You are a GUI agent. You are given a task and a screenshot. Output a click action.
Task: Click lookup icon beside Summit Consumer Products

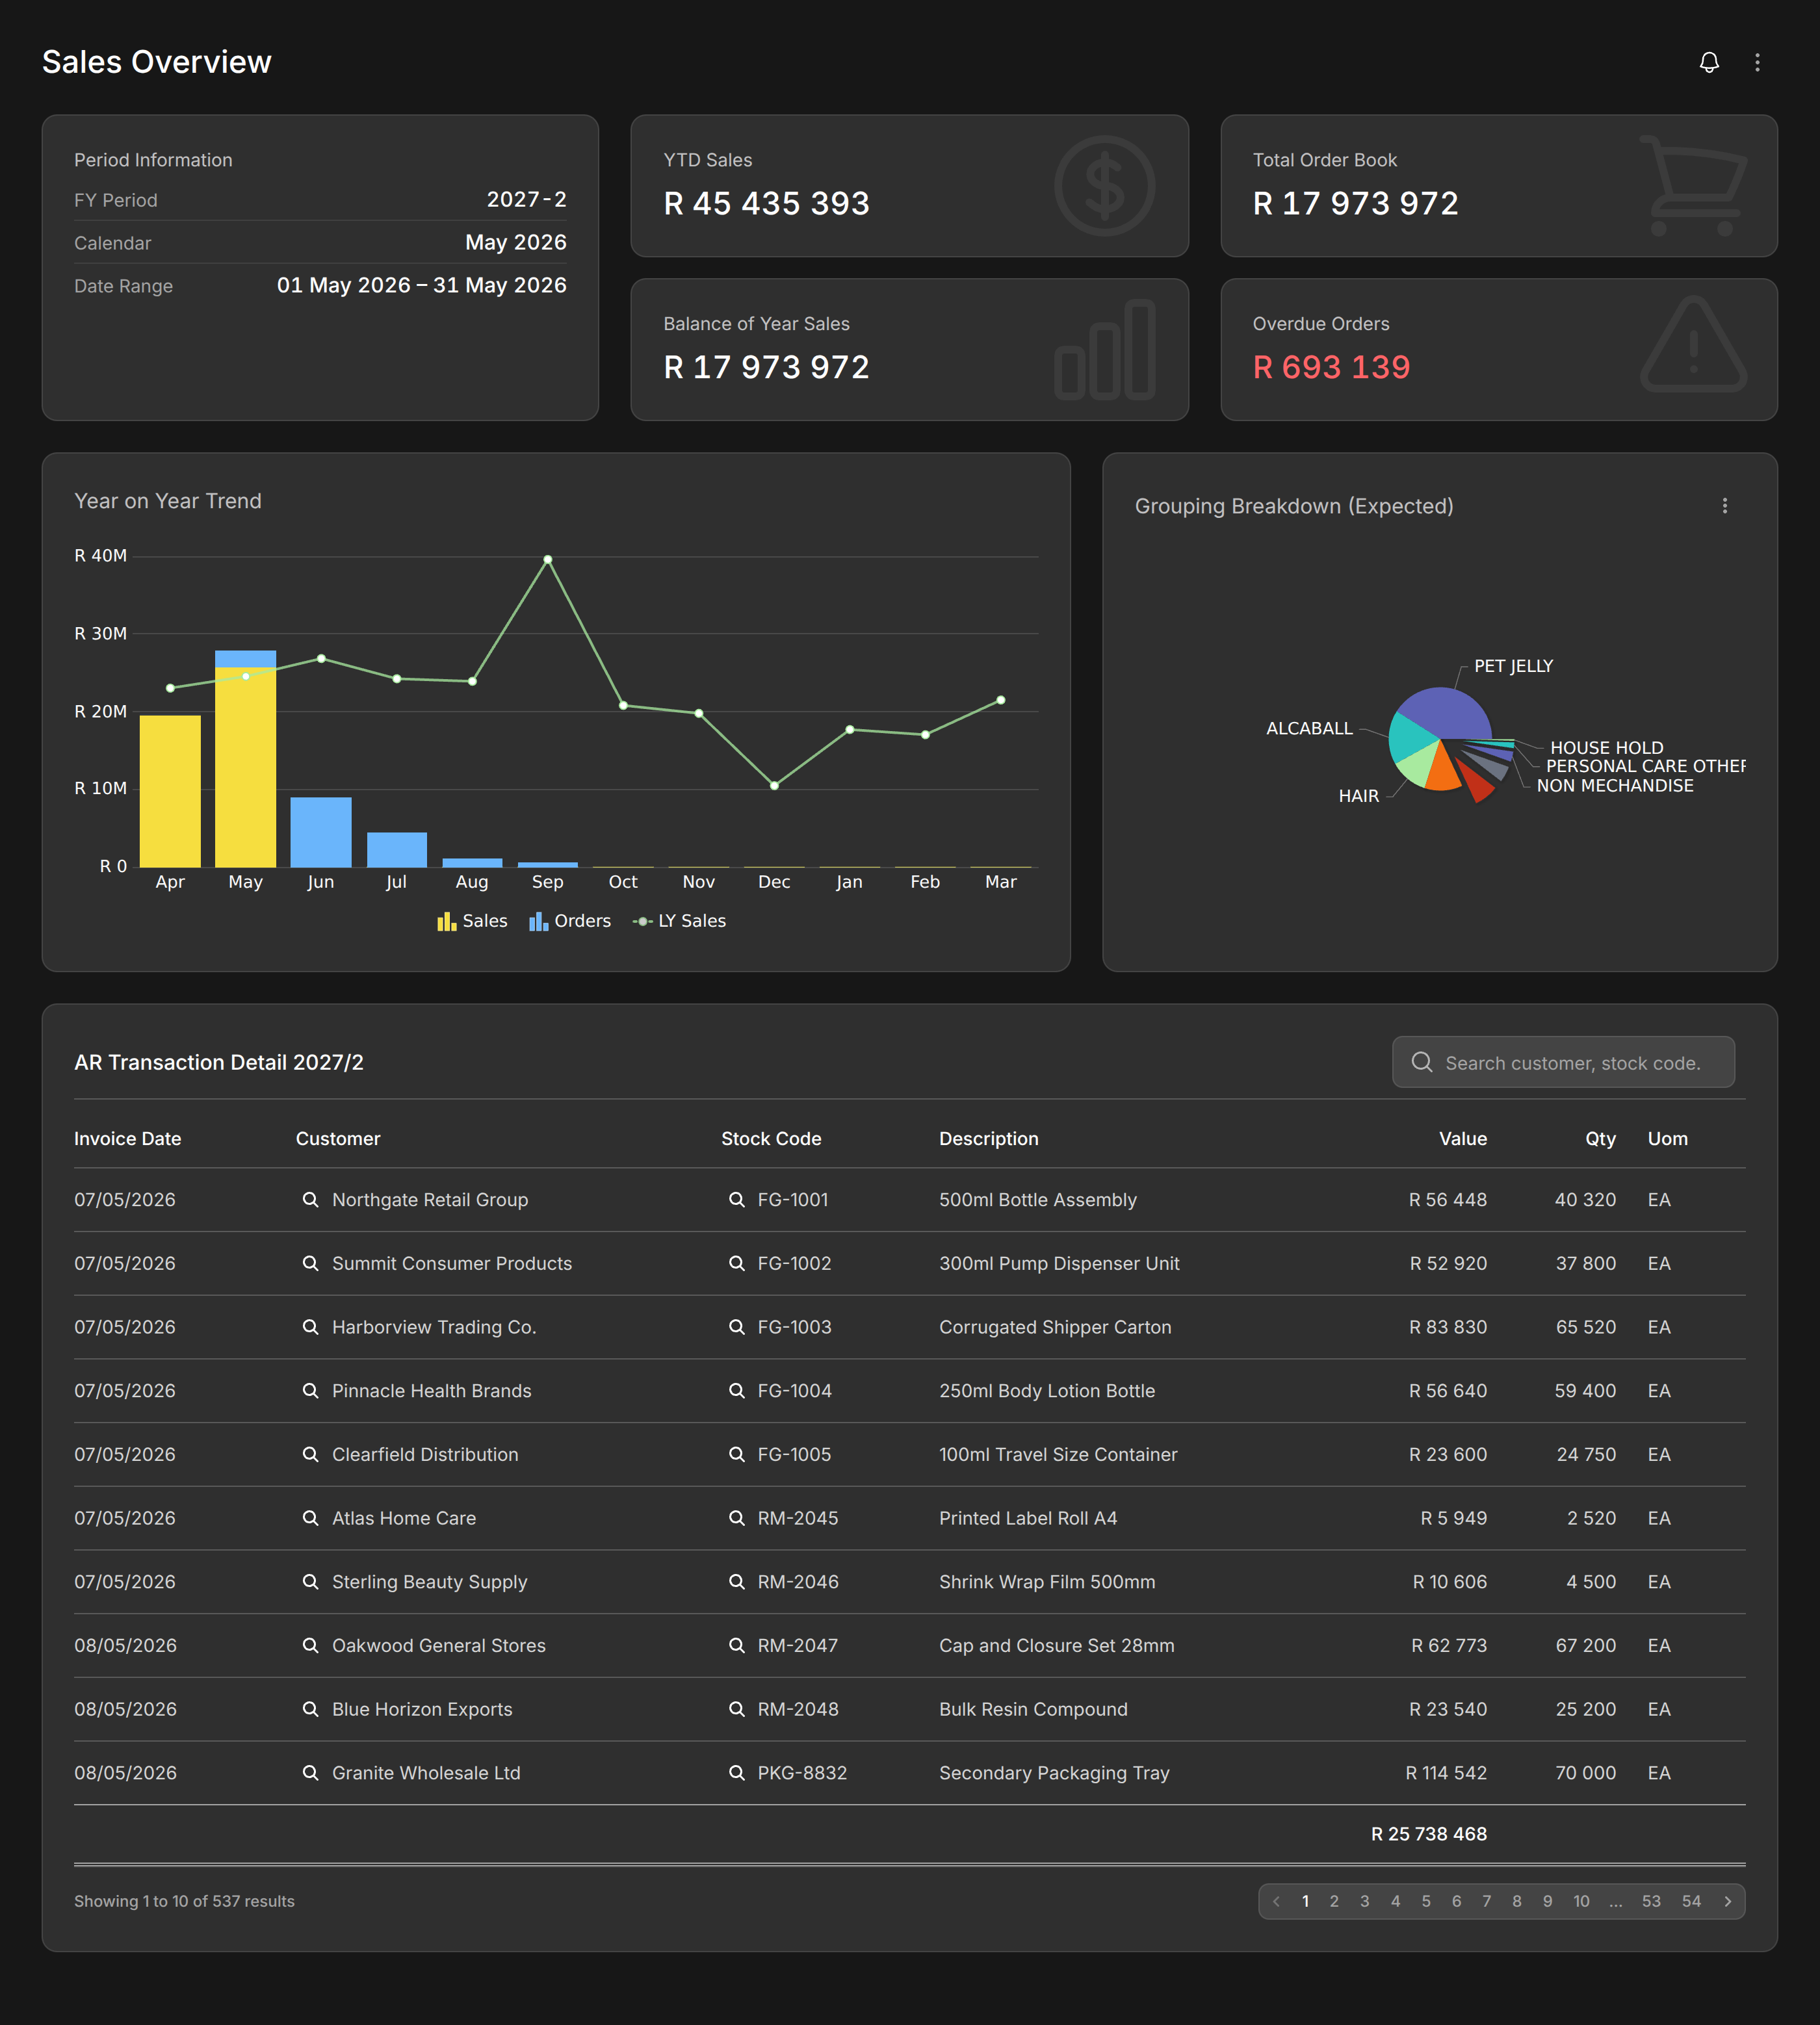(310, 1263)
